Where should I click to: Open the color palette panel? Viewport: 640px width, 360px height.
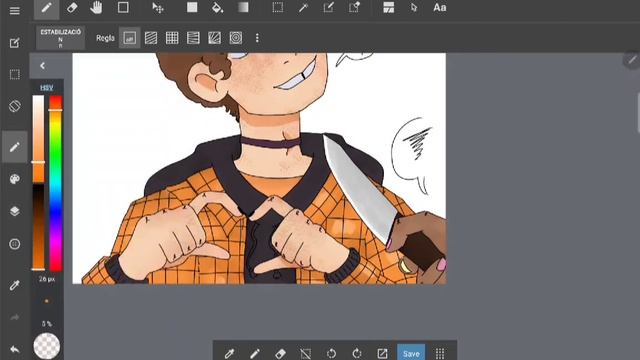pyautogui.click(x=15, y=179)
